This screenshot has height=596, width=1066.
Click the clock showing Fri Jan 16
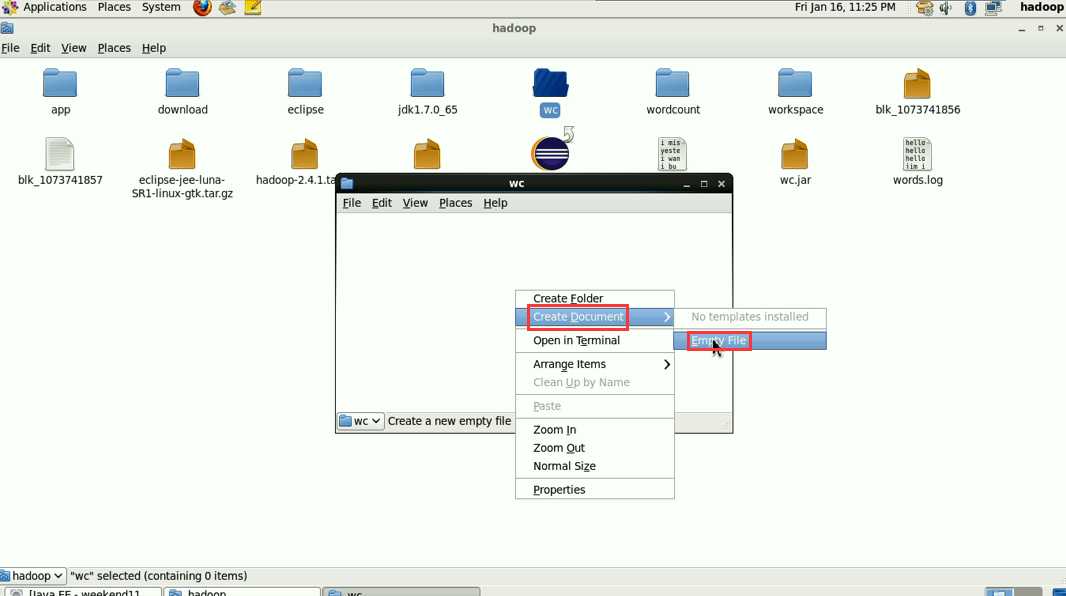[845, 7]
